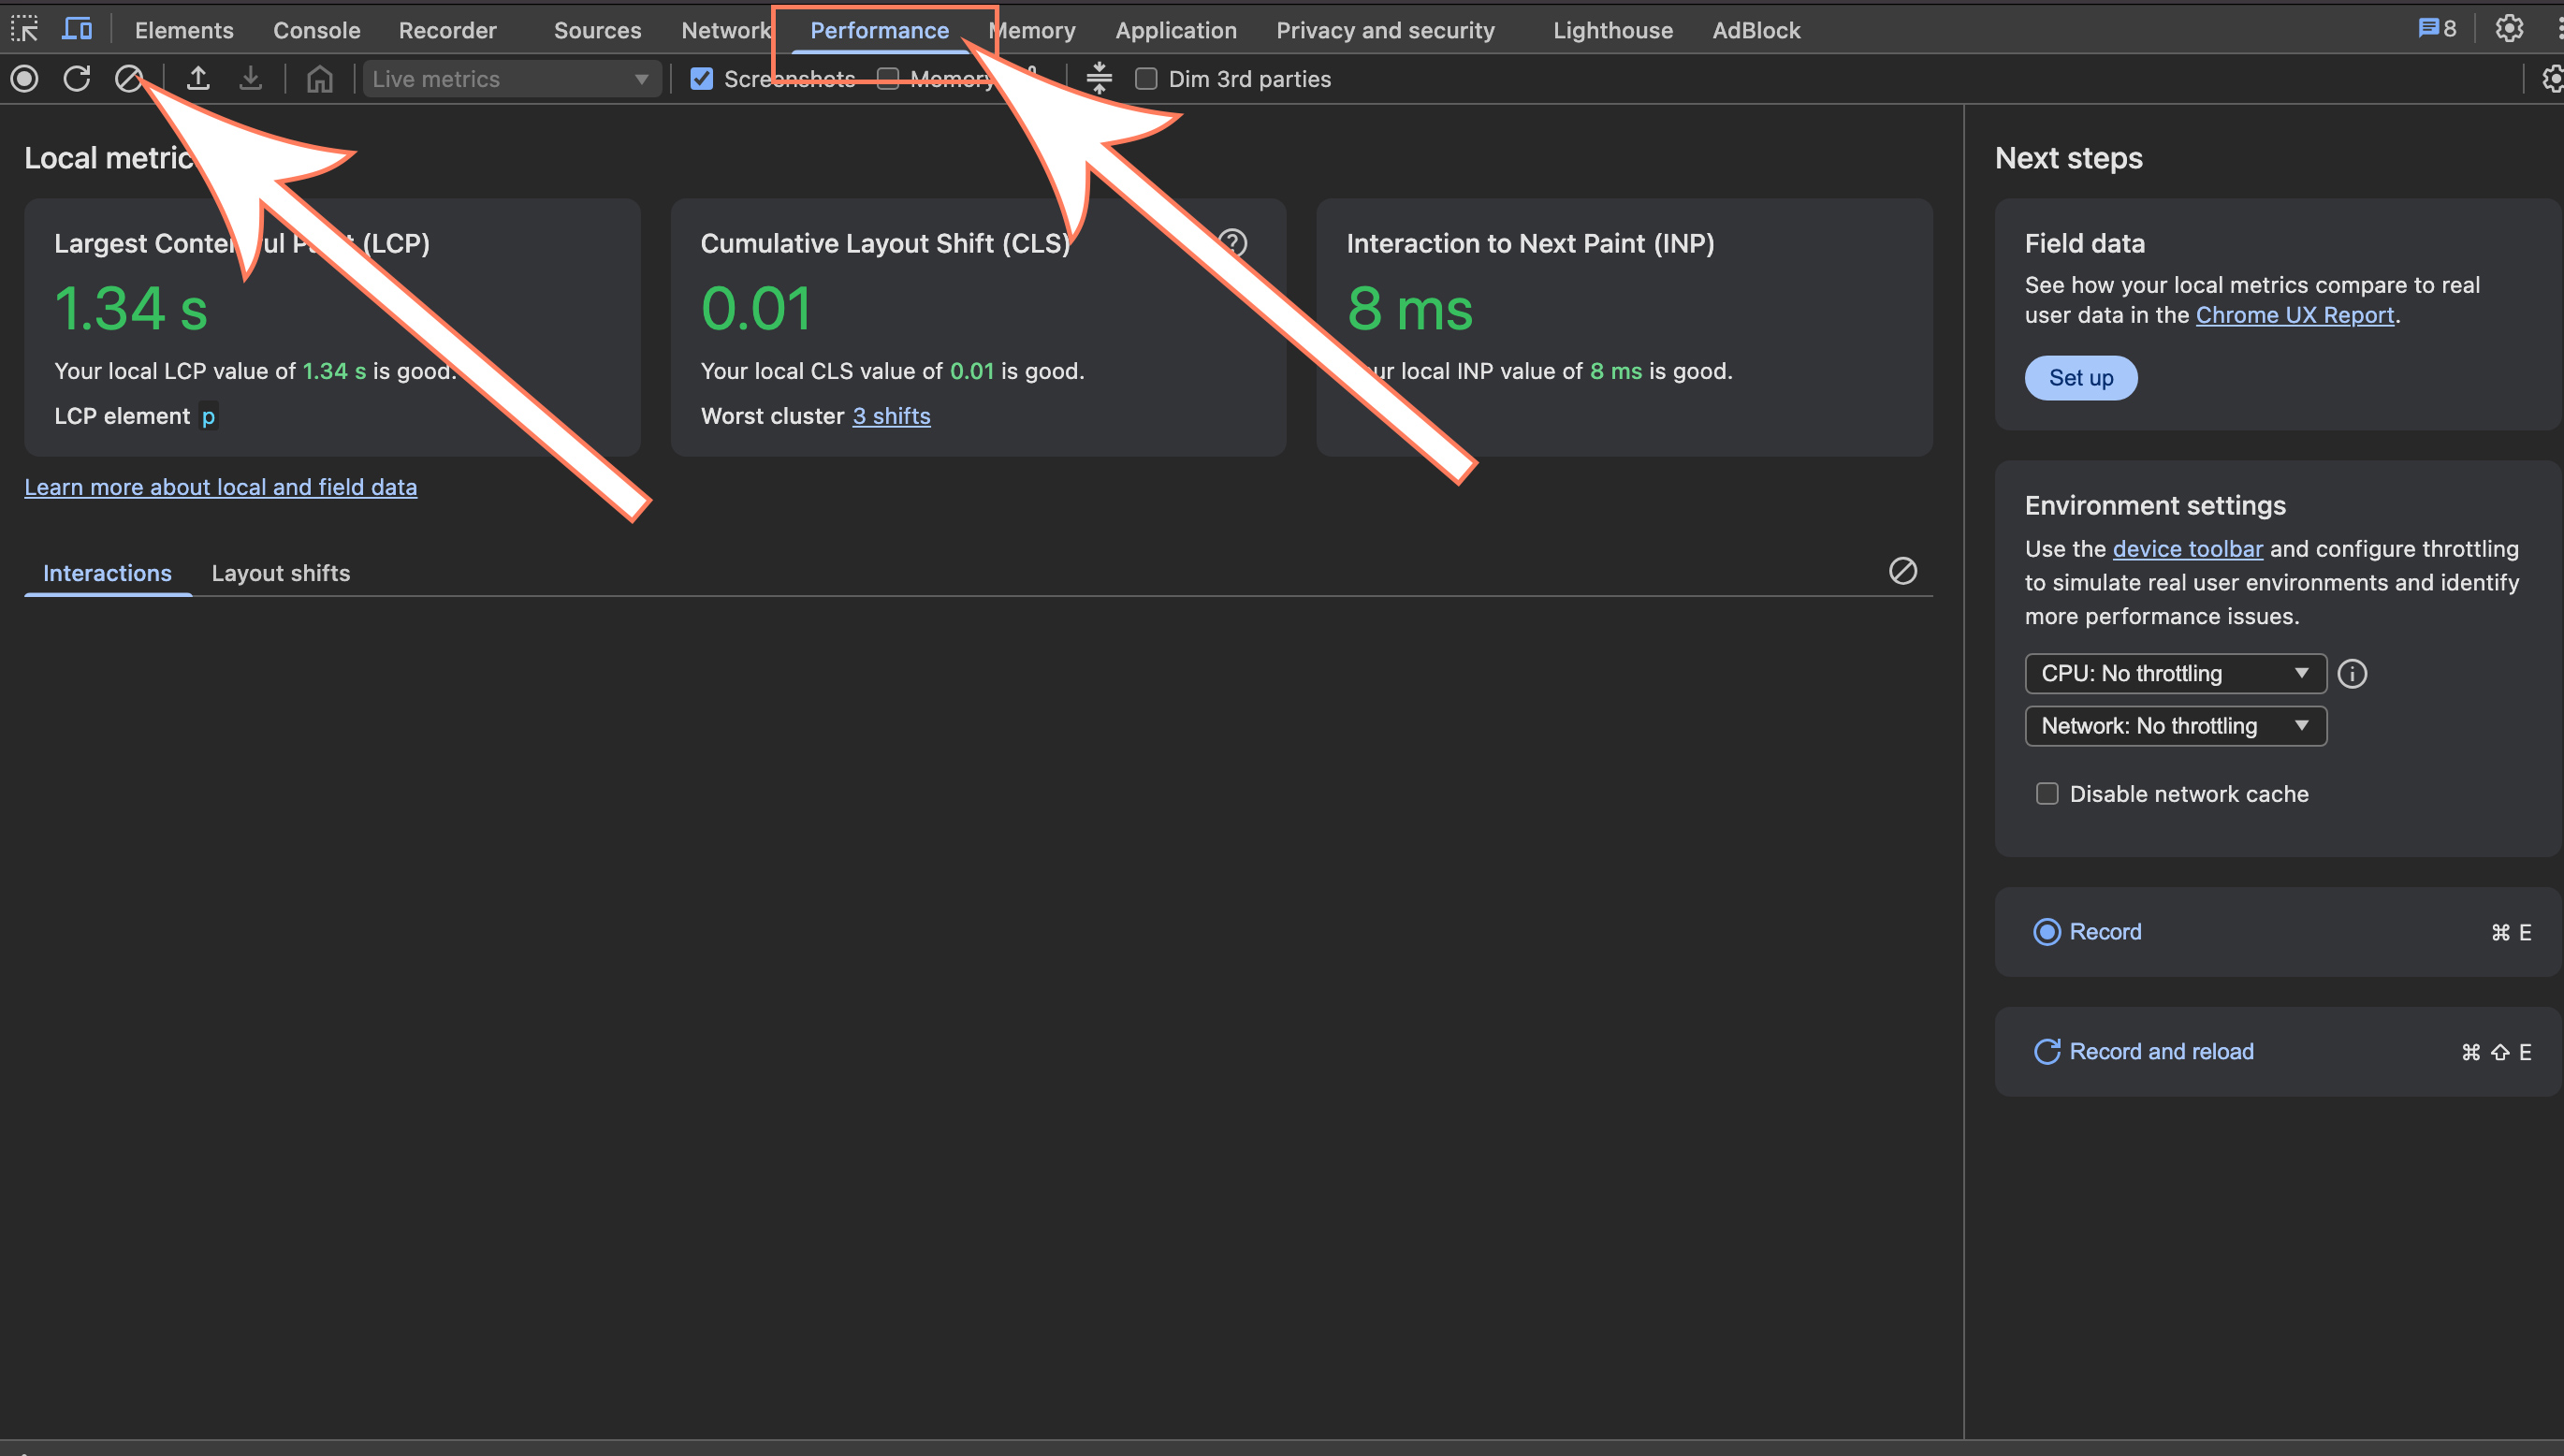
Task: Open the issues counter showing 8
Action: [x=2437, y=29]
